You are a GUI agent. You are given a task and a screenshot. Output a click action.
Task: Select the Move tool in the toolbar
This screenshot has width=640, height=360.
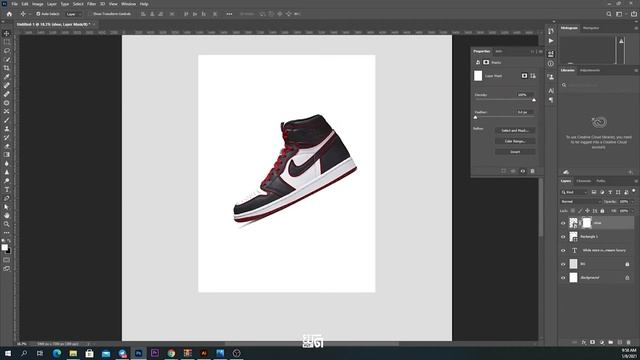click(7, 33)
